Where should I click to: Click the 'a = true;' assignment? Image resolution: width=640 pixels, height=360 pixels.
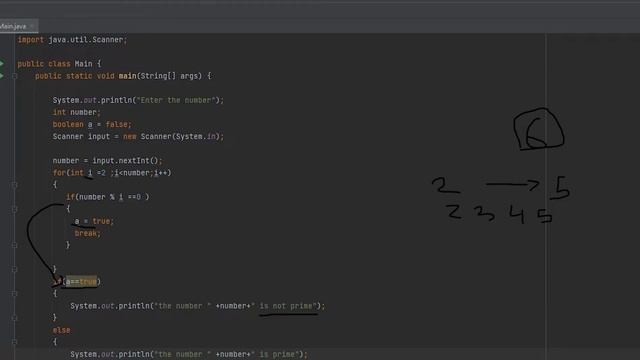[94, 221]
